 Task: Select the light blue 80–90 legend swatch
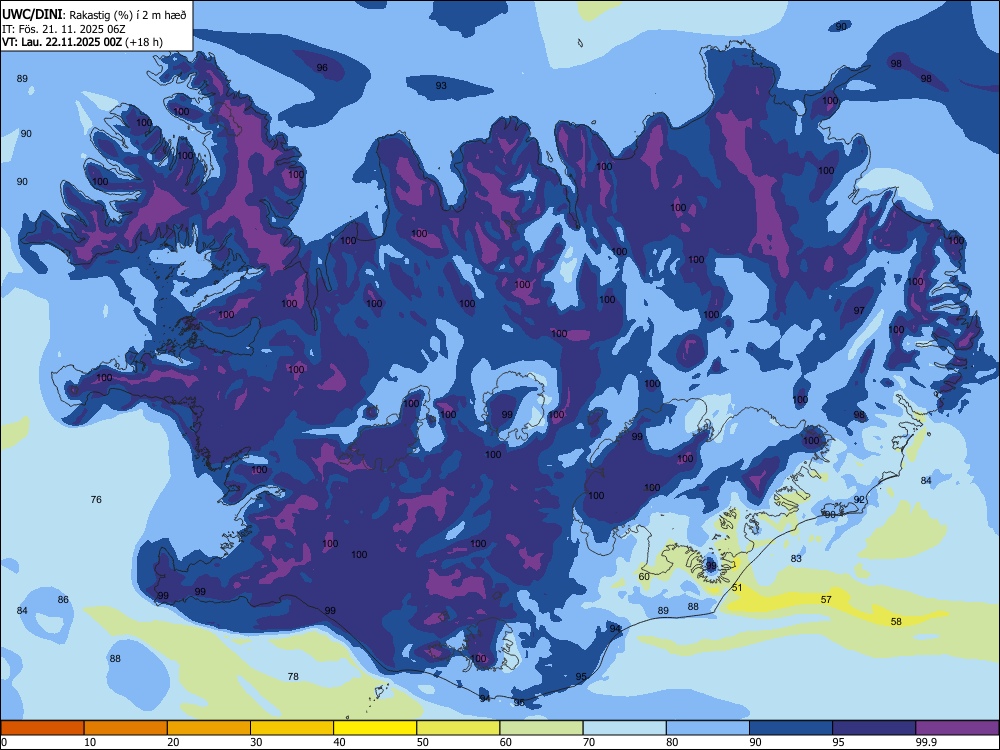point(708,728)
